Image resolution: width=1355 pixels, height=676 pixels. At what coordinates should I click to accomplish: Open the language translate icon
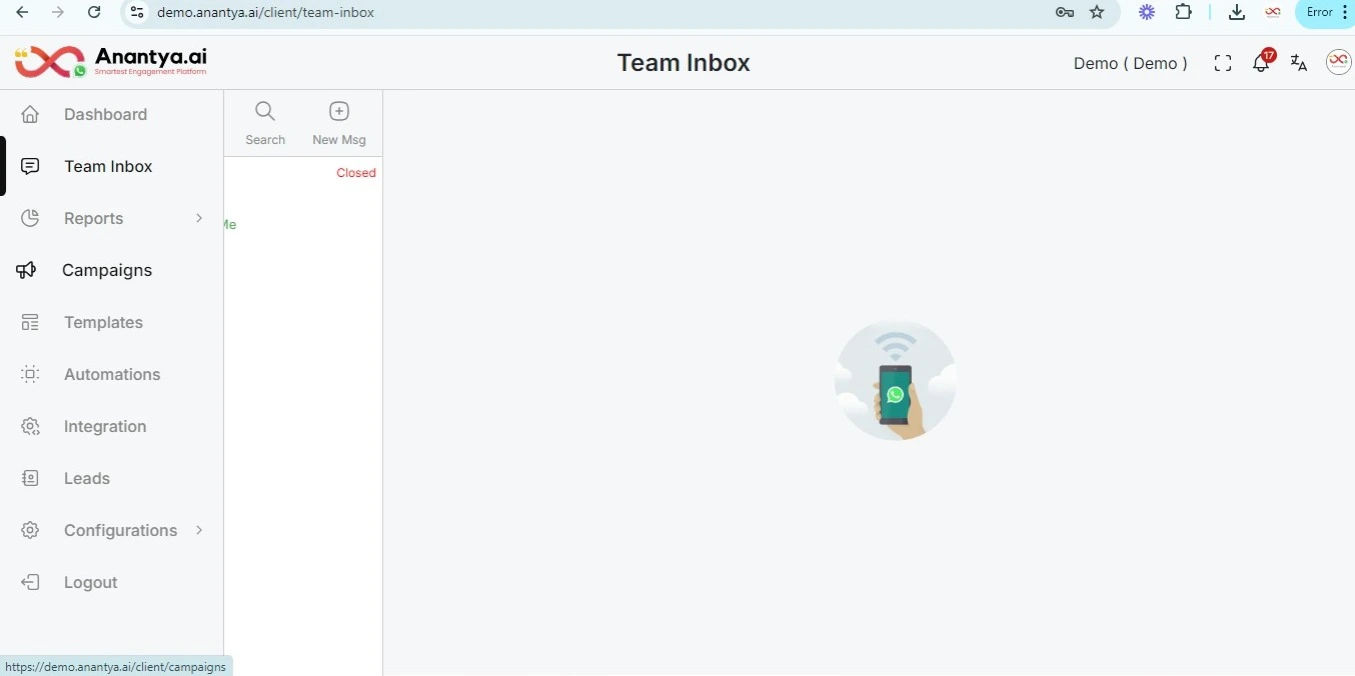(x=1299, y=63)
